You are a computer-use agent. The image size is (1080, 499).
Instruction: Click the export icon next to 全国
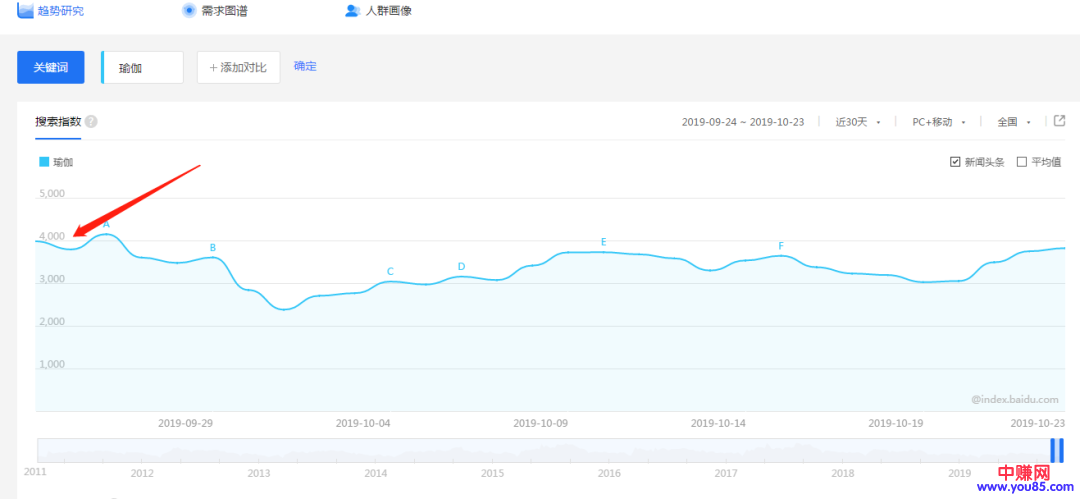pyautogui.click(x=1059, y=121)
